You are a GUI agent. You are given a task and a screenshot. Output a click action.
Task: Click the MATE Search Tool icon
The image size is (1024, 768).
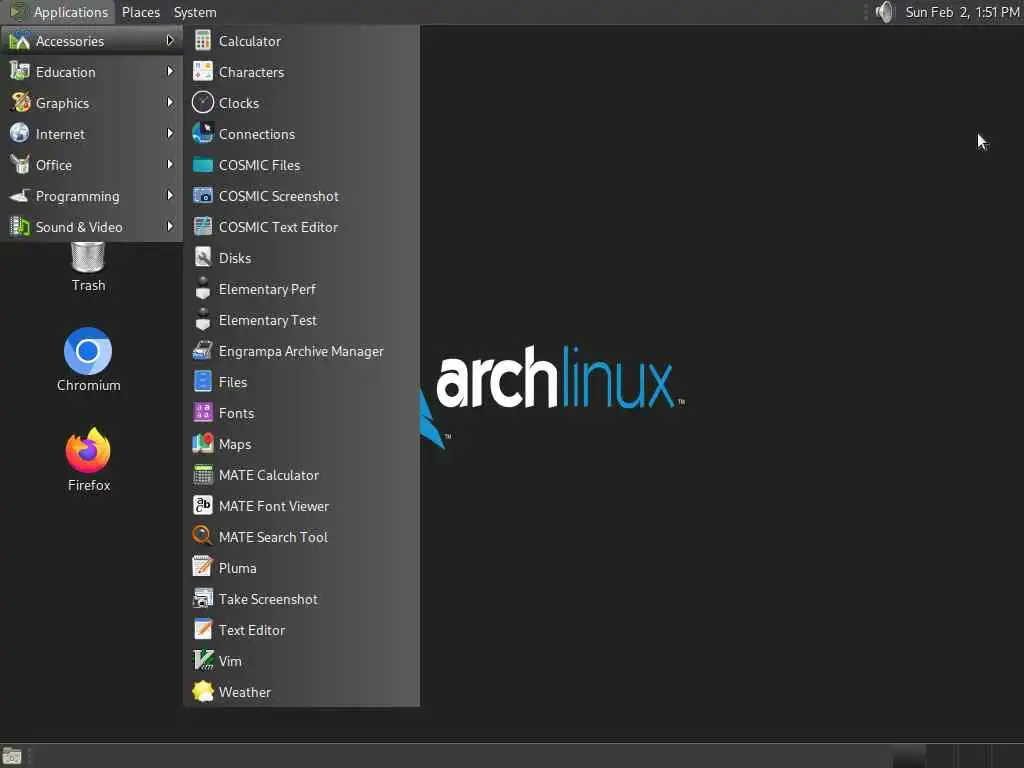click(202, 536)
